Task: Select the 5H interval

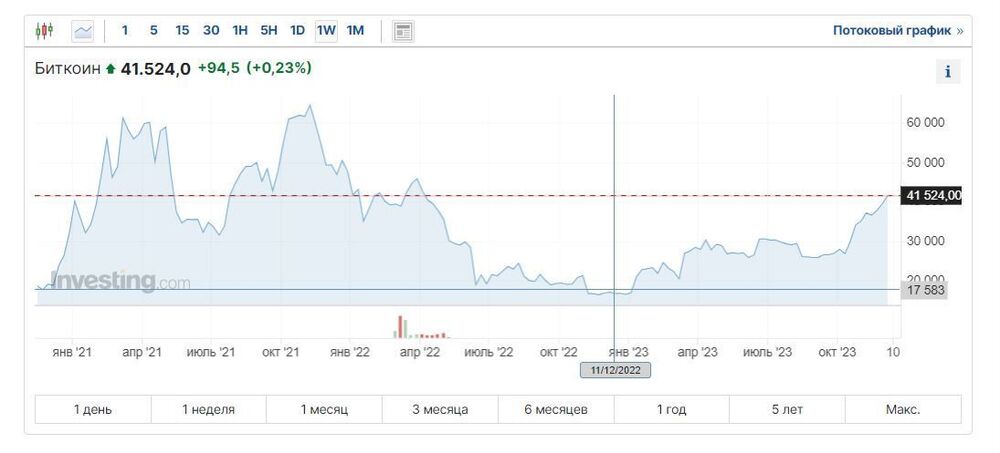Action: point(269,30)
